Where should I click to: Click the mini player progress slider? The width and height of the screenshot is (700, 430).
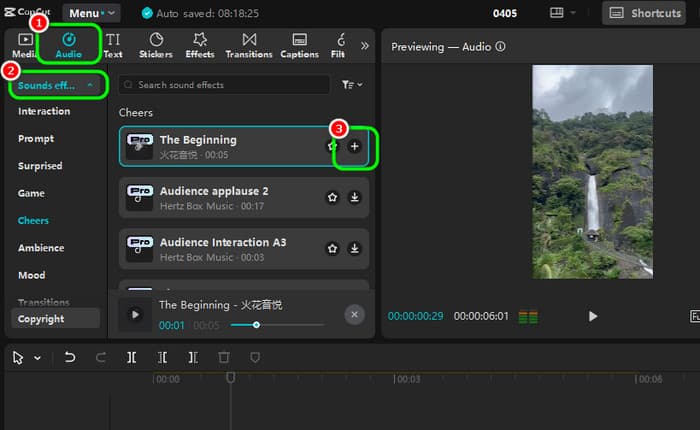277,325
